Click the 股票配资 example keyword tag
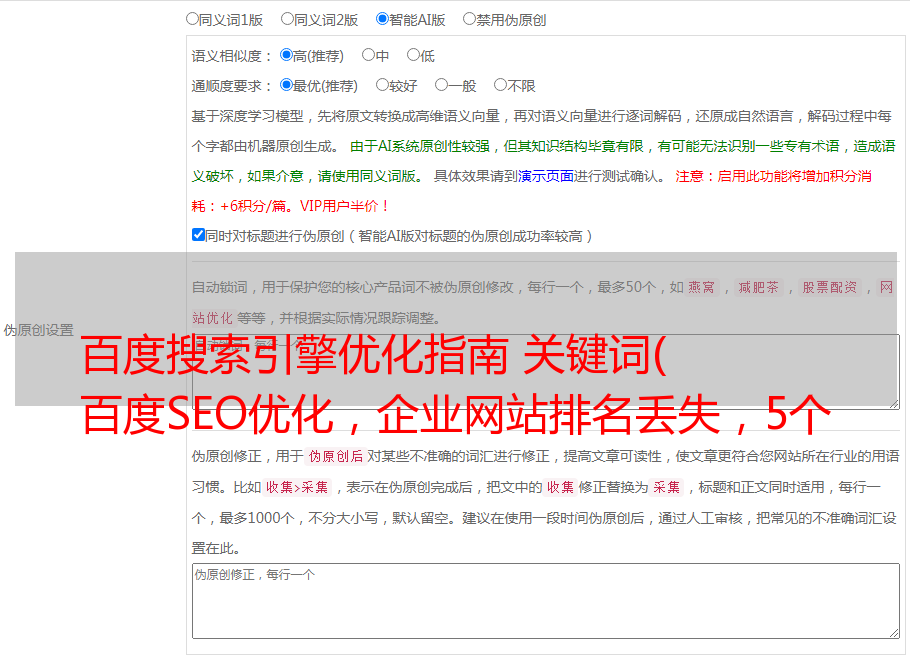This screenshot has height=658, width=911. click(x=830, y=287)
